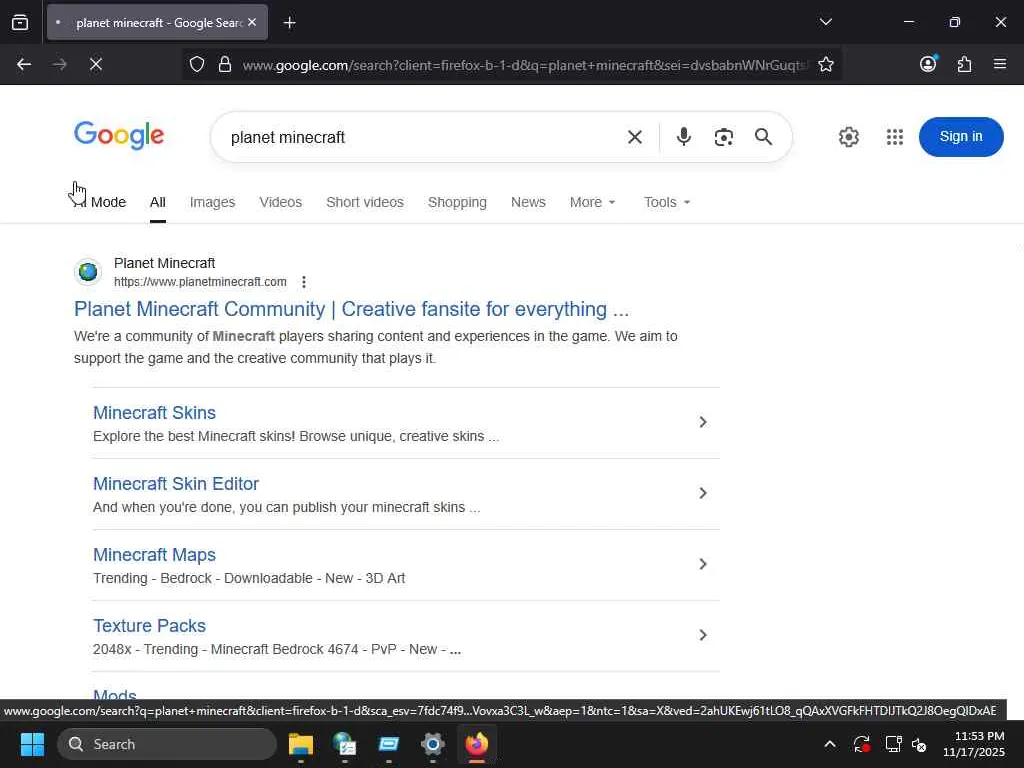Click the address bar URL
This screenshot has height=768, width=1024.
coord(525,65)
